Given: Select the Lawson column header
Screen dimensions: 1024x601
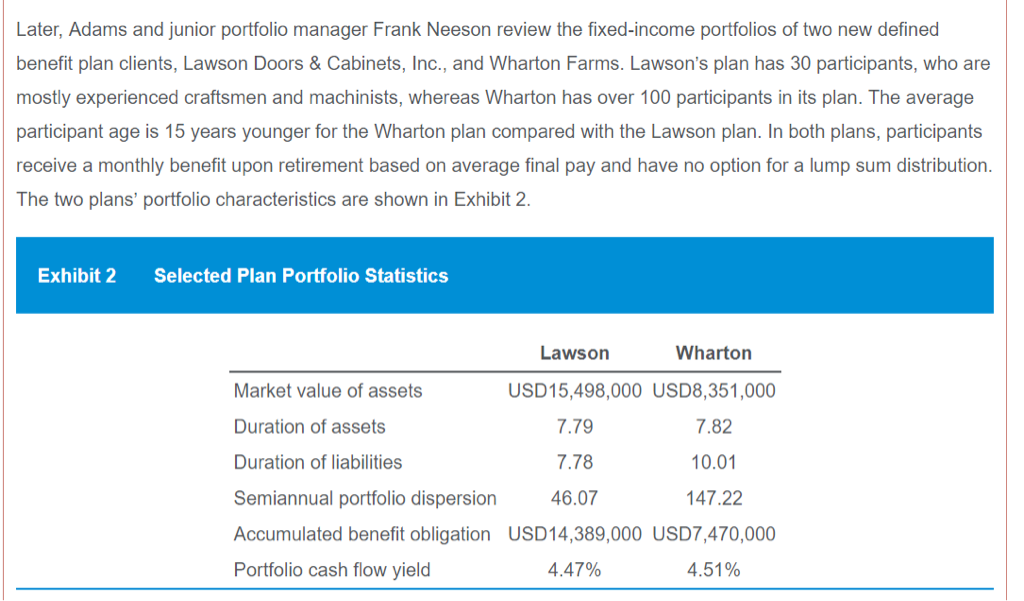Looking at the screenshot, I should tap(574, 353).
